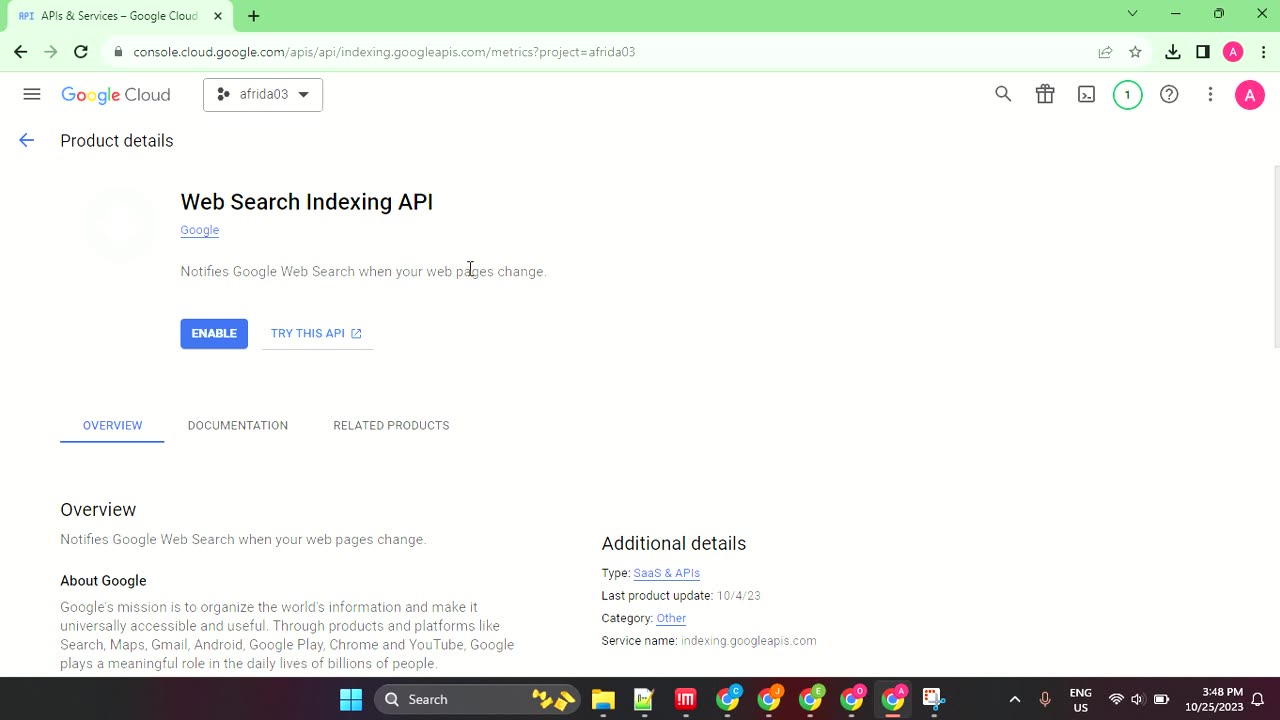
Task: Open the Chrome profile avatar
Action: [1233, 52]
